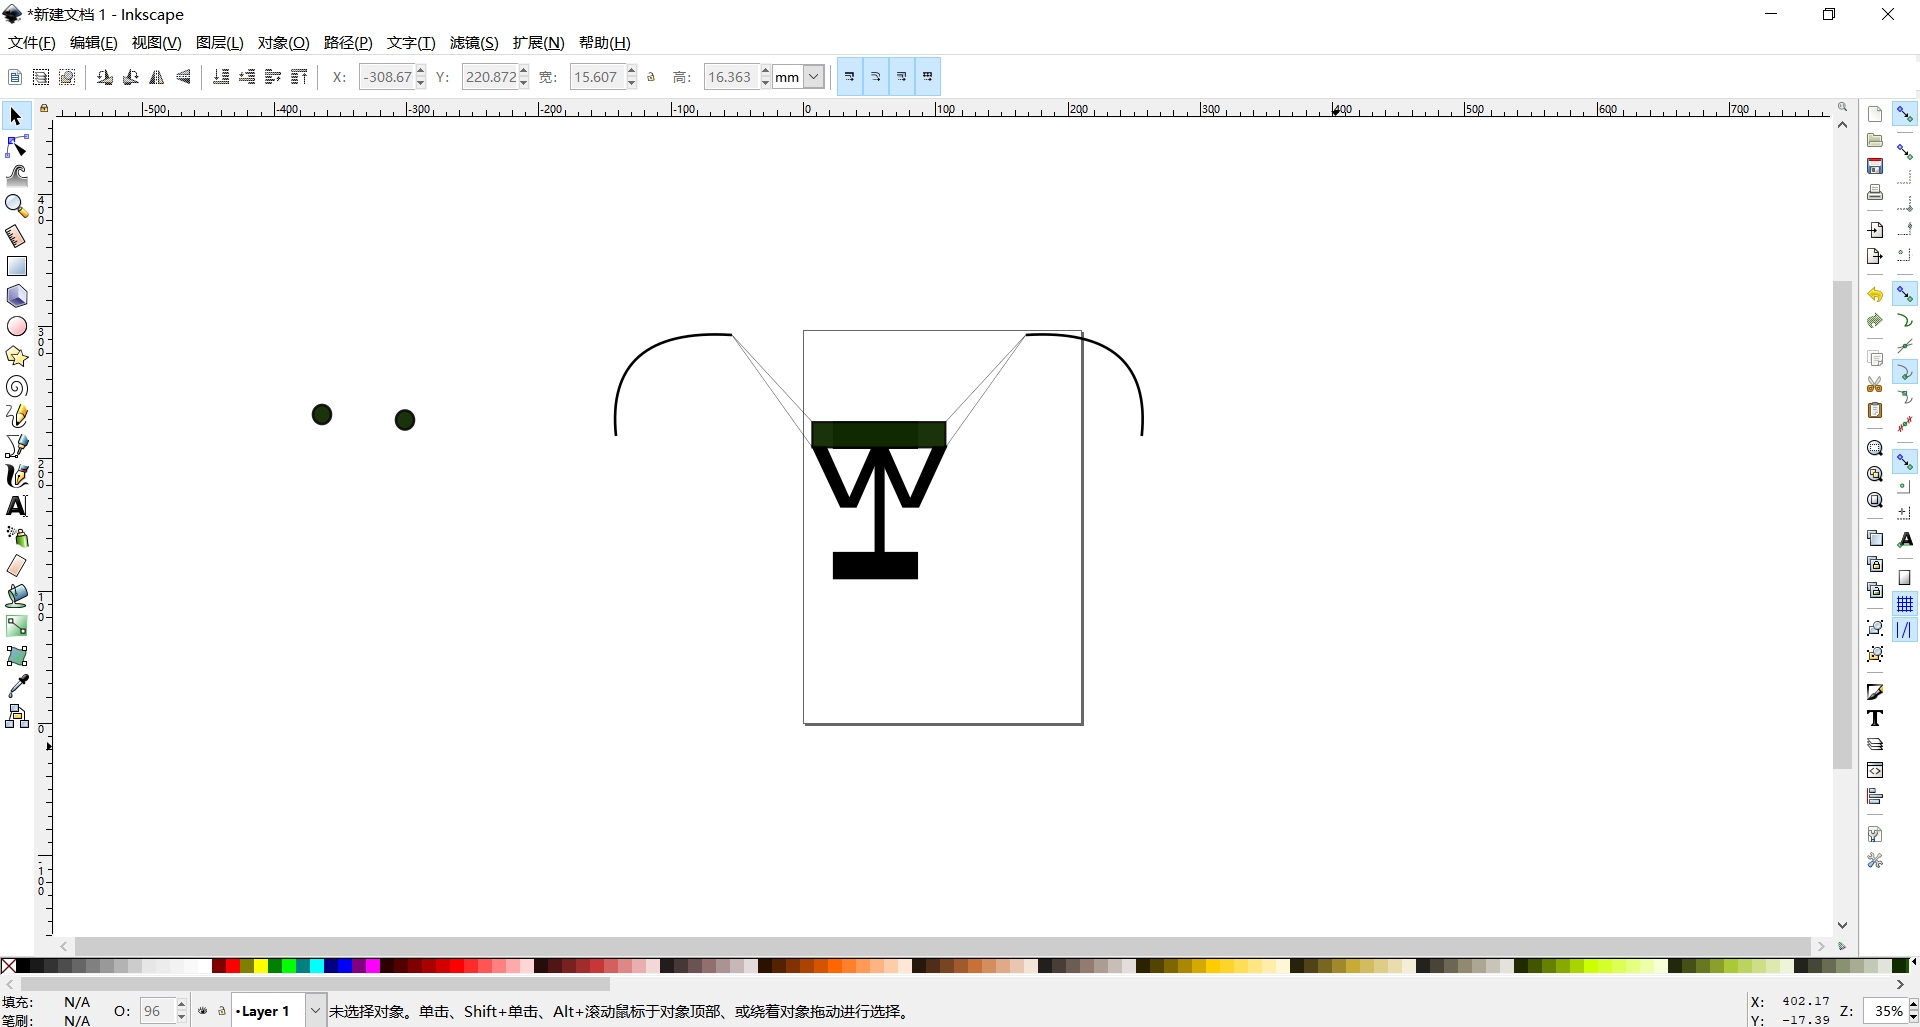Select the 3D box tool
1920x1027 pixels.
coord(16,296)
